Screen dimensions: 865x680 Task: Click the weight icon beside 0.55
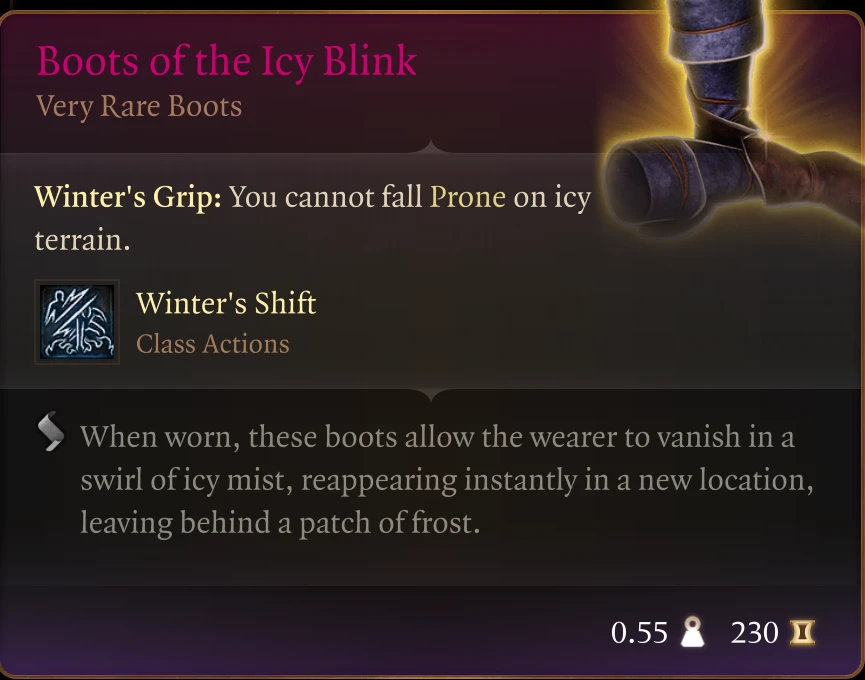pyautogui.click(x=692, y=632)
